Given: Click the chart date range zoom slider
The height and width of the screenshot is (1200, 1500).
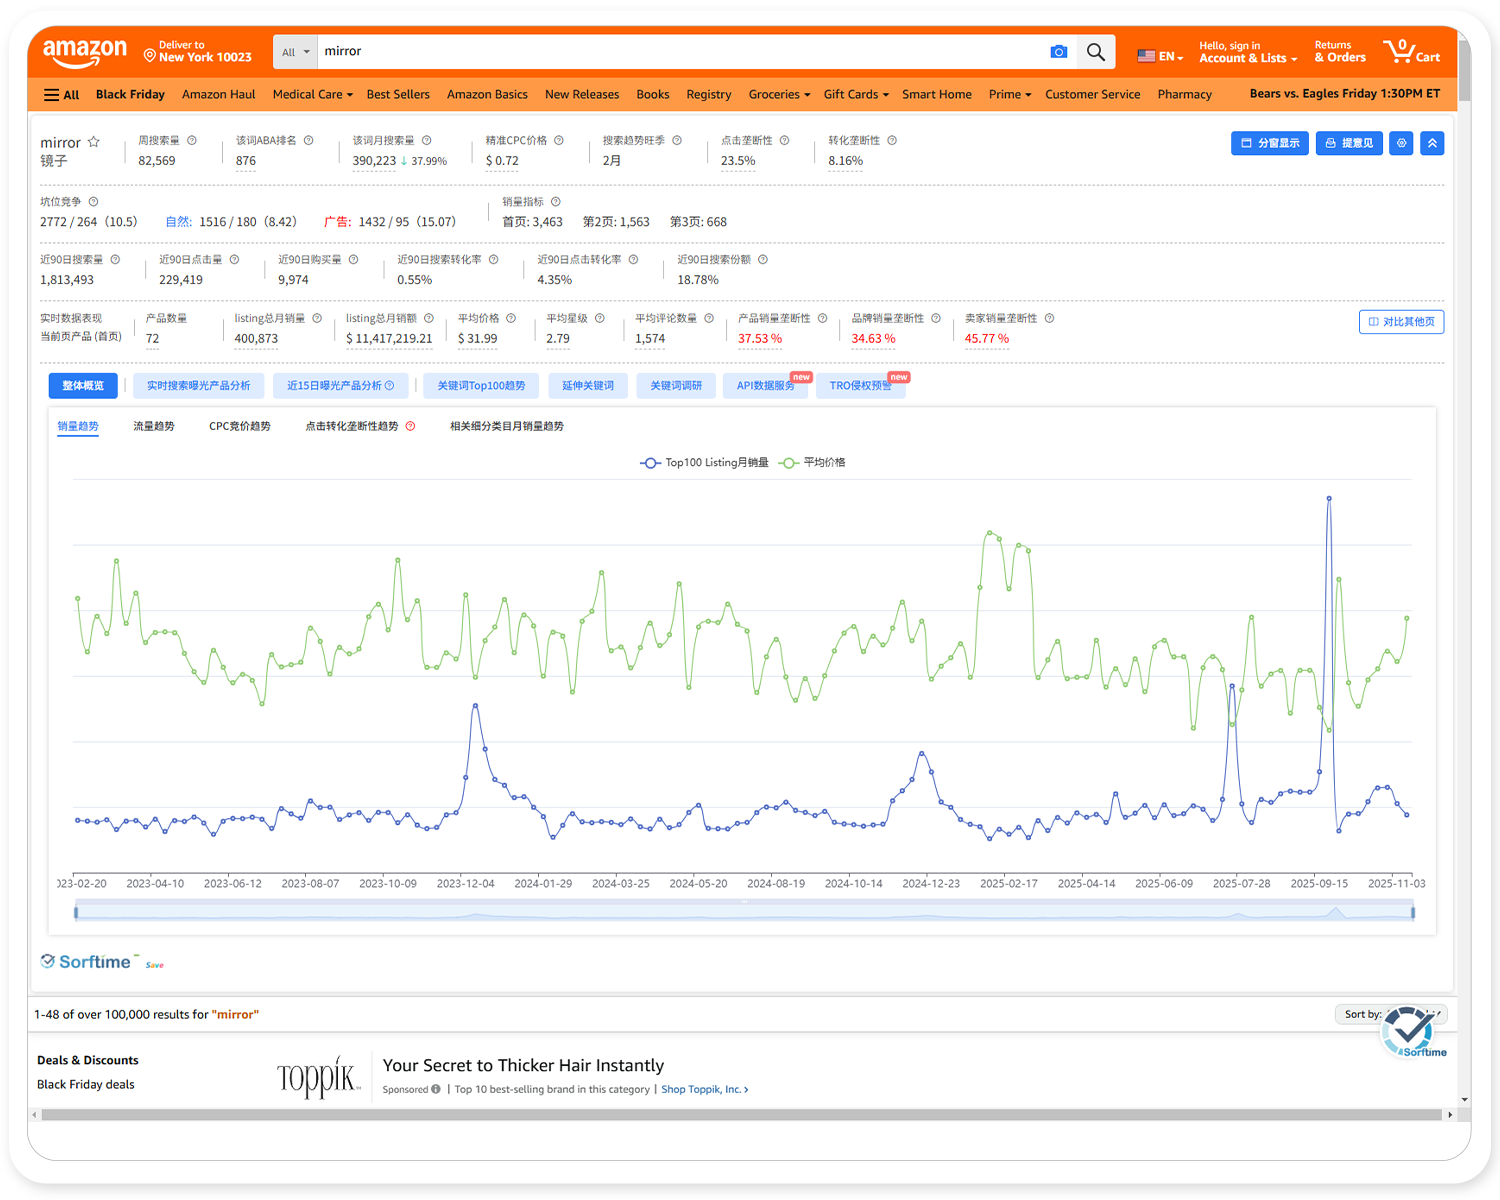Looking at the screenshot, I should [744, 911].
